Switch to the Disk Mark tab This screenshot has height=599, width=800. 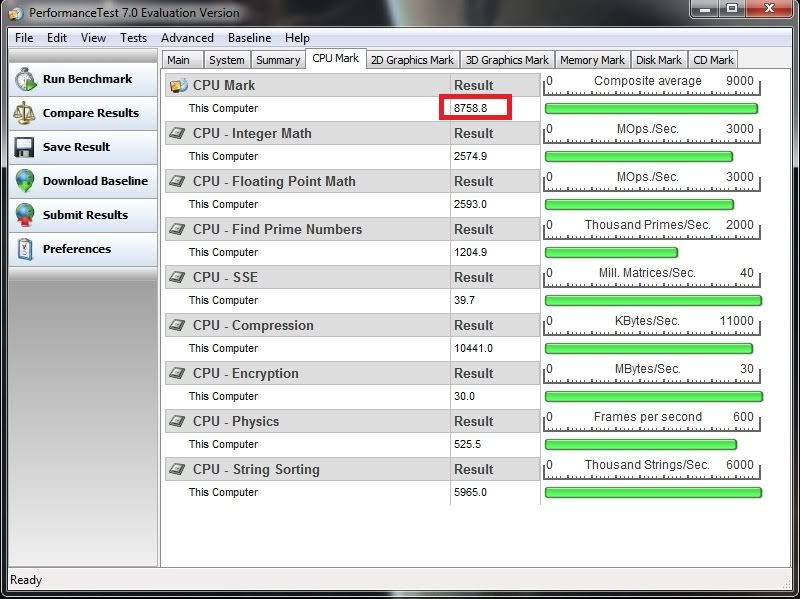(x=659, y=60)
